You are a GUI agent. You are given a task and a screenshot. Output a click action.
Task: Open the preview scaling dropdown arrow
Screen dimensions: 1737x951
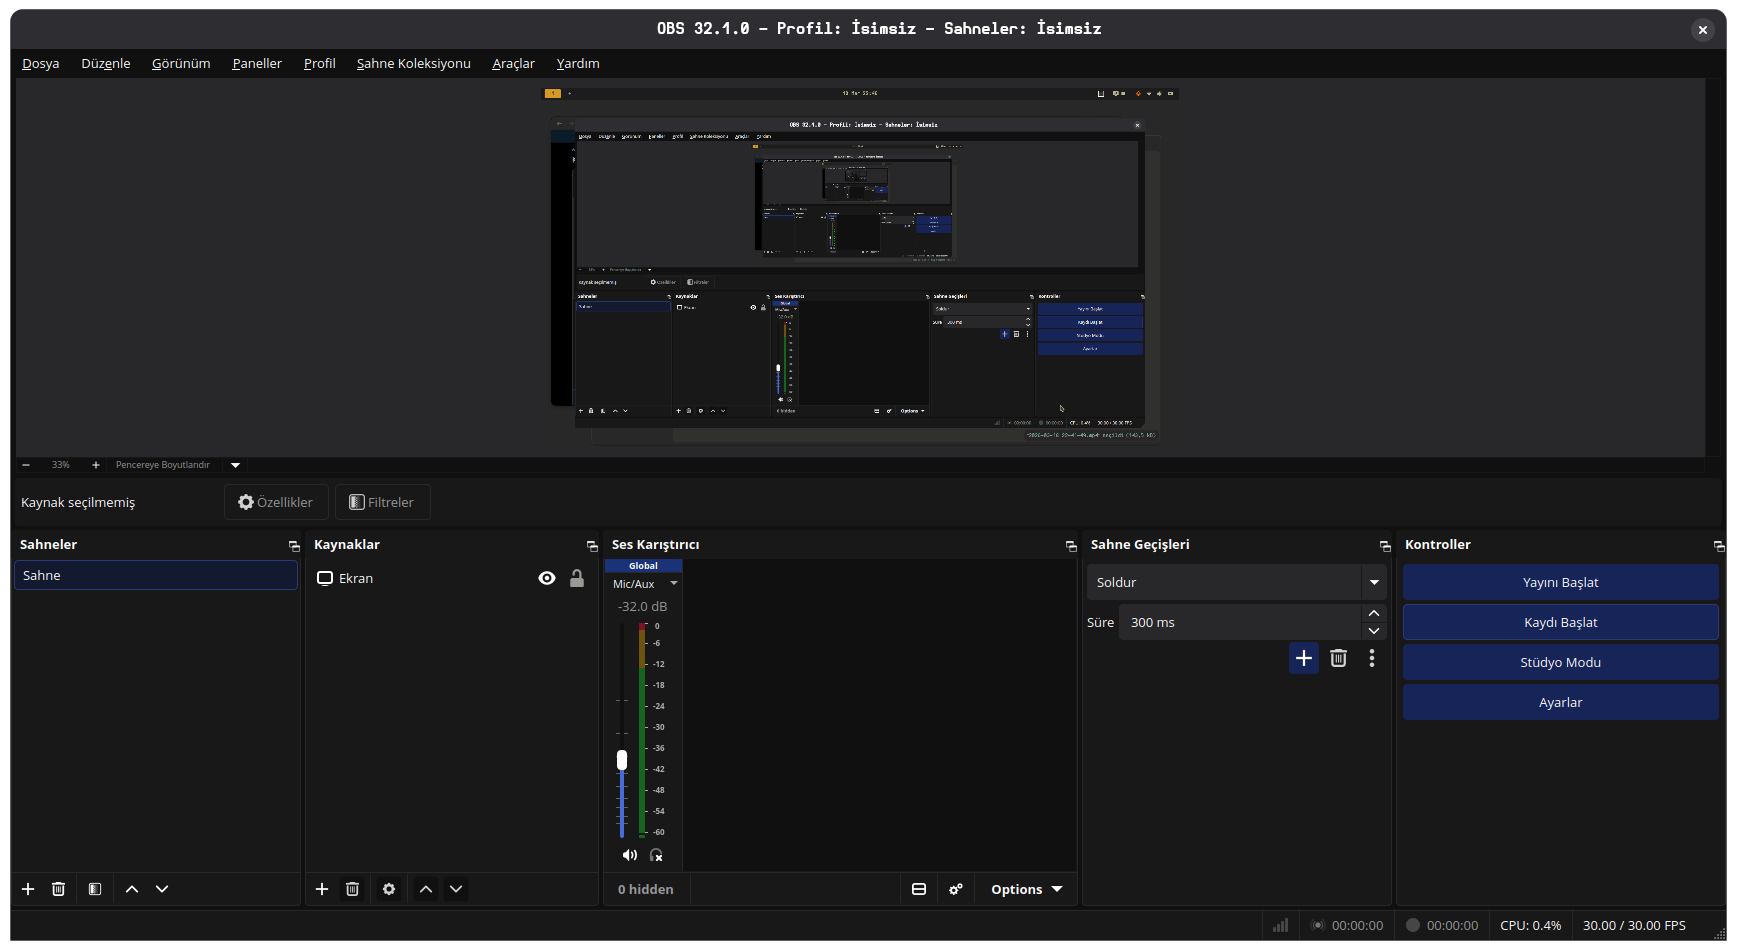[236, 465]
